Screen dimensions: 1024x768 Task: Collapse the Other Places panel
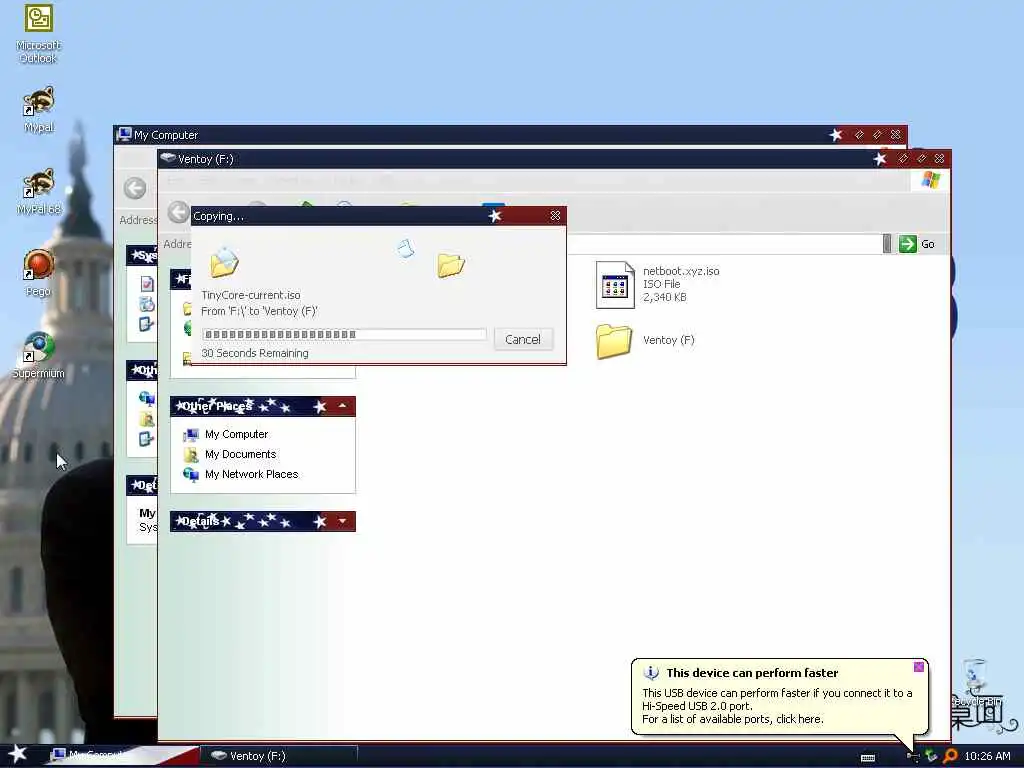(x=342, y=406)
